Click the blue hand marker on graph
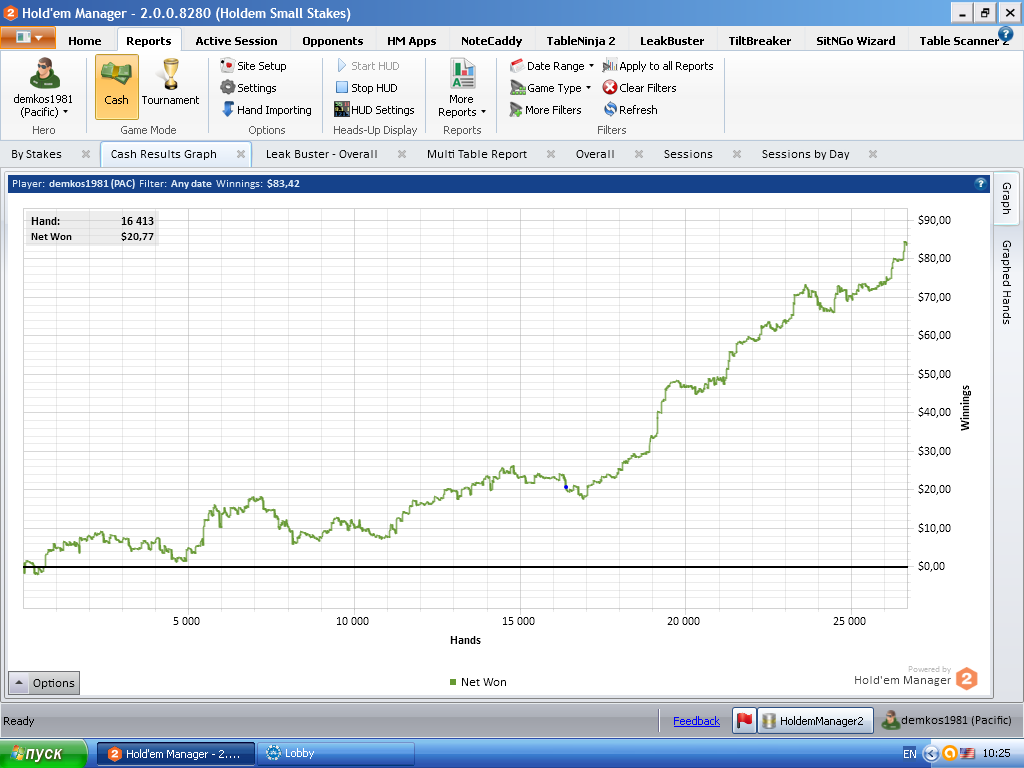Screen dimensions: 1024x768 566,487
